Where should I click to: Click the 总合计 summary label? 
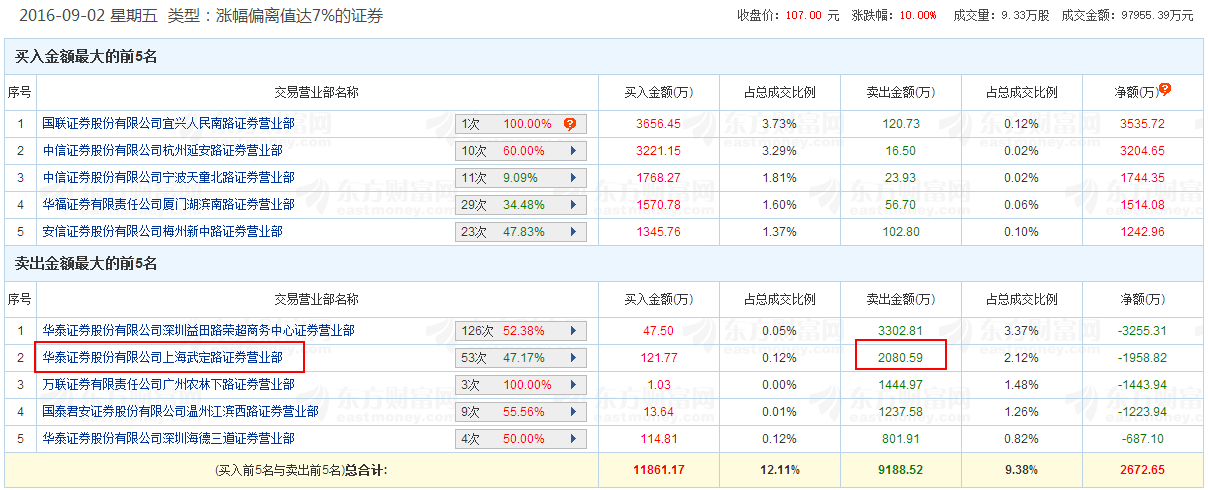(x=365, y=469)
